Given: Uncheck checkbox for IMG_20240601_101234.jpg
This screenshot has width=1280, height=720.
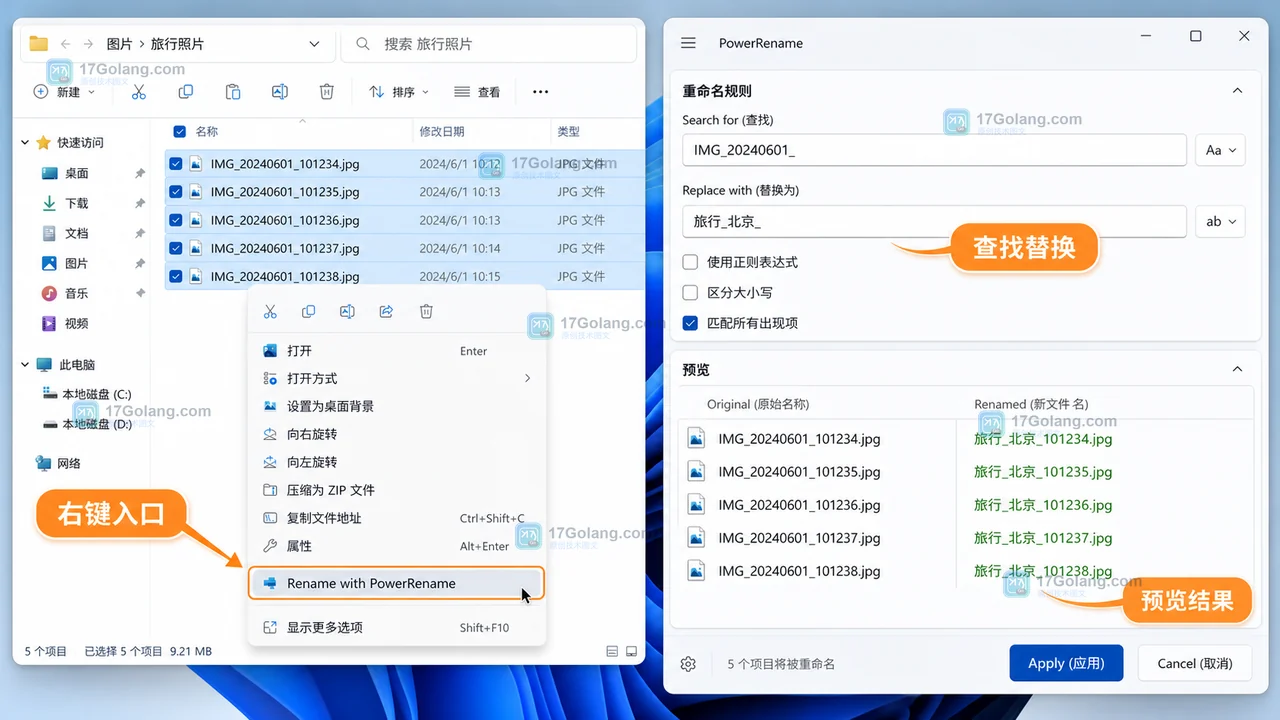Looking at the screenshot, I should point(176,164).
